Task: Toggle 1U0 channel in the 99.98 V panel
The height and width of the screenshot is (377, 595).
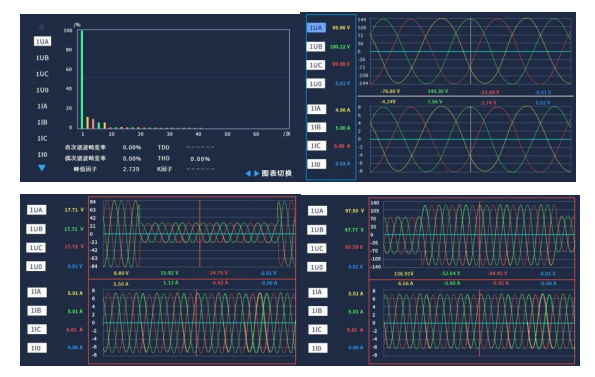Action: point(316,83)
